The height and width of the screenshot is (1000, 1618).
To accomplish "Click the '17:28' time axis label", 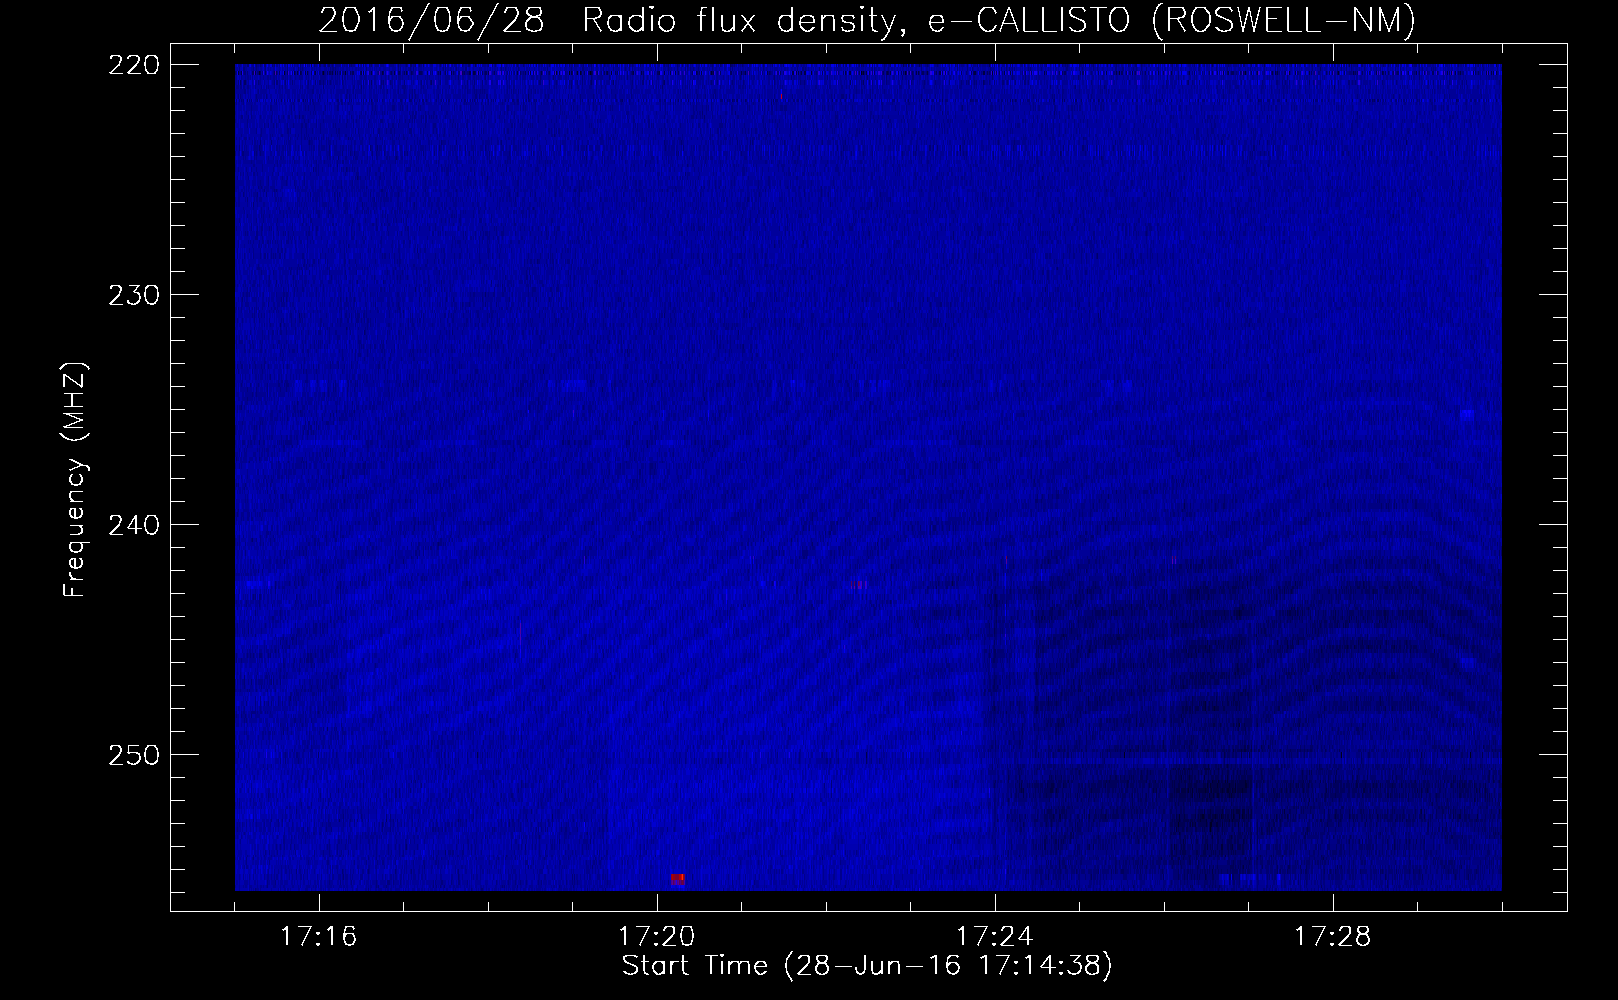I will pos(1333,937).
